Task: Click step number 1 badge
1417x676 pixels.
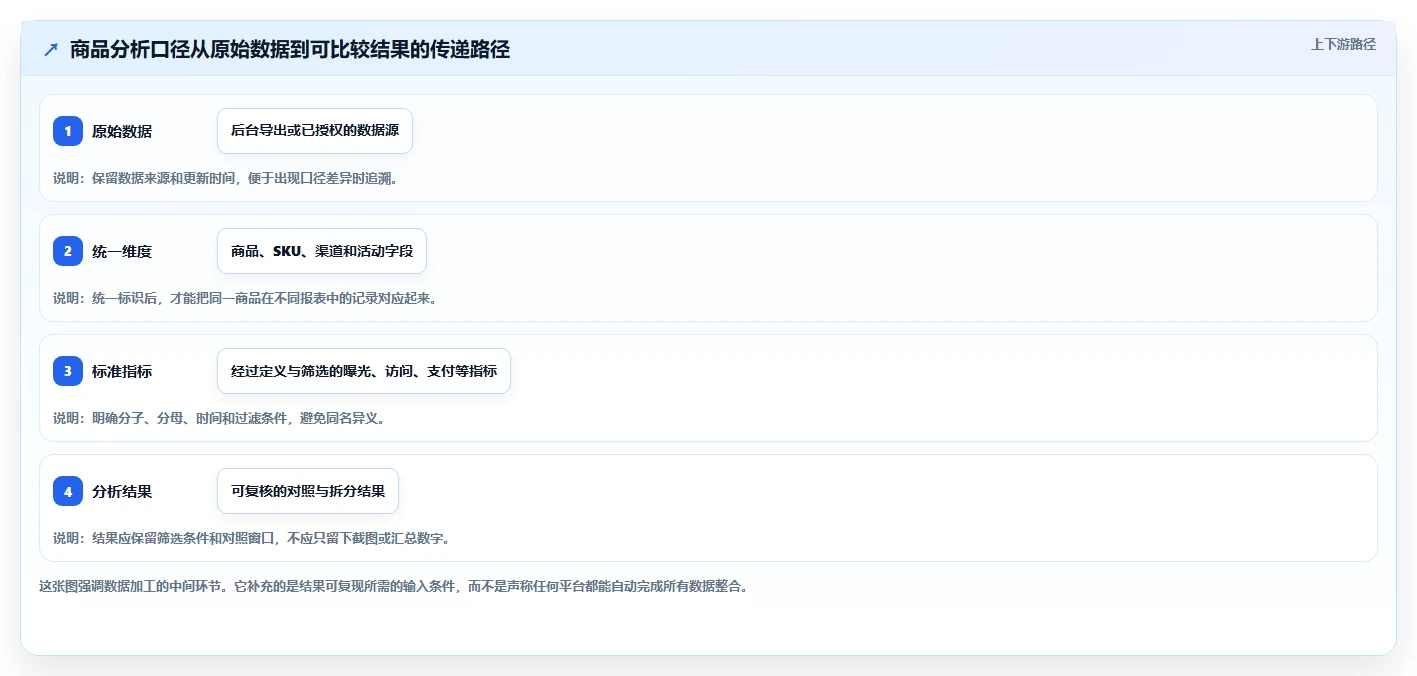Action: coord(68,131)
